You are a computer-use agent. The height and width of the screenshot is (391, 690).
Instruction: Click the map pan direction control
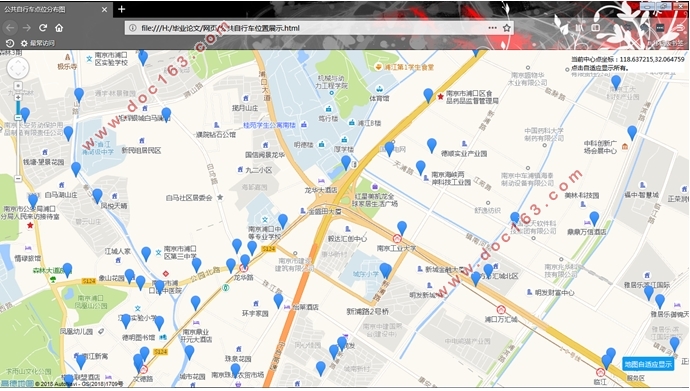(x=18, y=69)
